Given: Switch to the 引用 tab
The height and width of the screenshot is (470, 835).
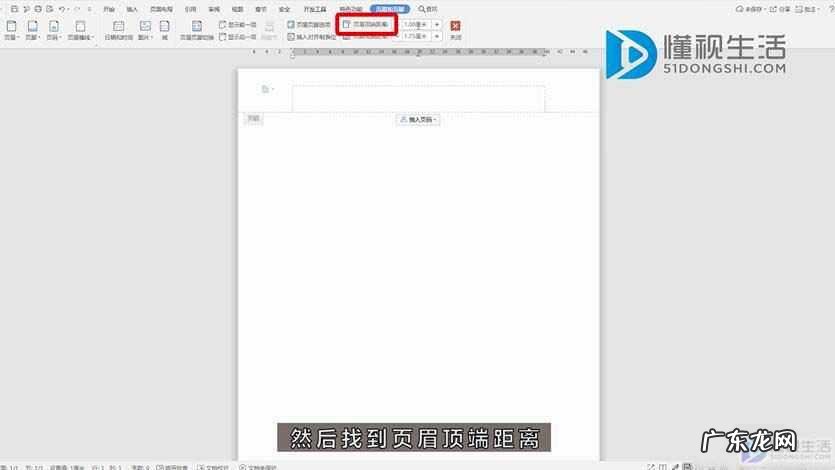Looking at the screenshot, I should pos(190,10).
